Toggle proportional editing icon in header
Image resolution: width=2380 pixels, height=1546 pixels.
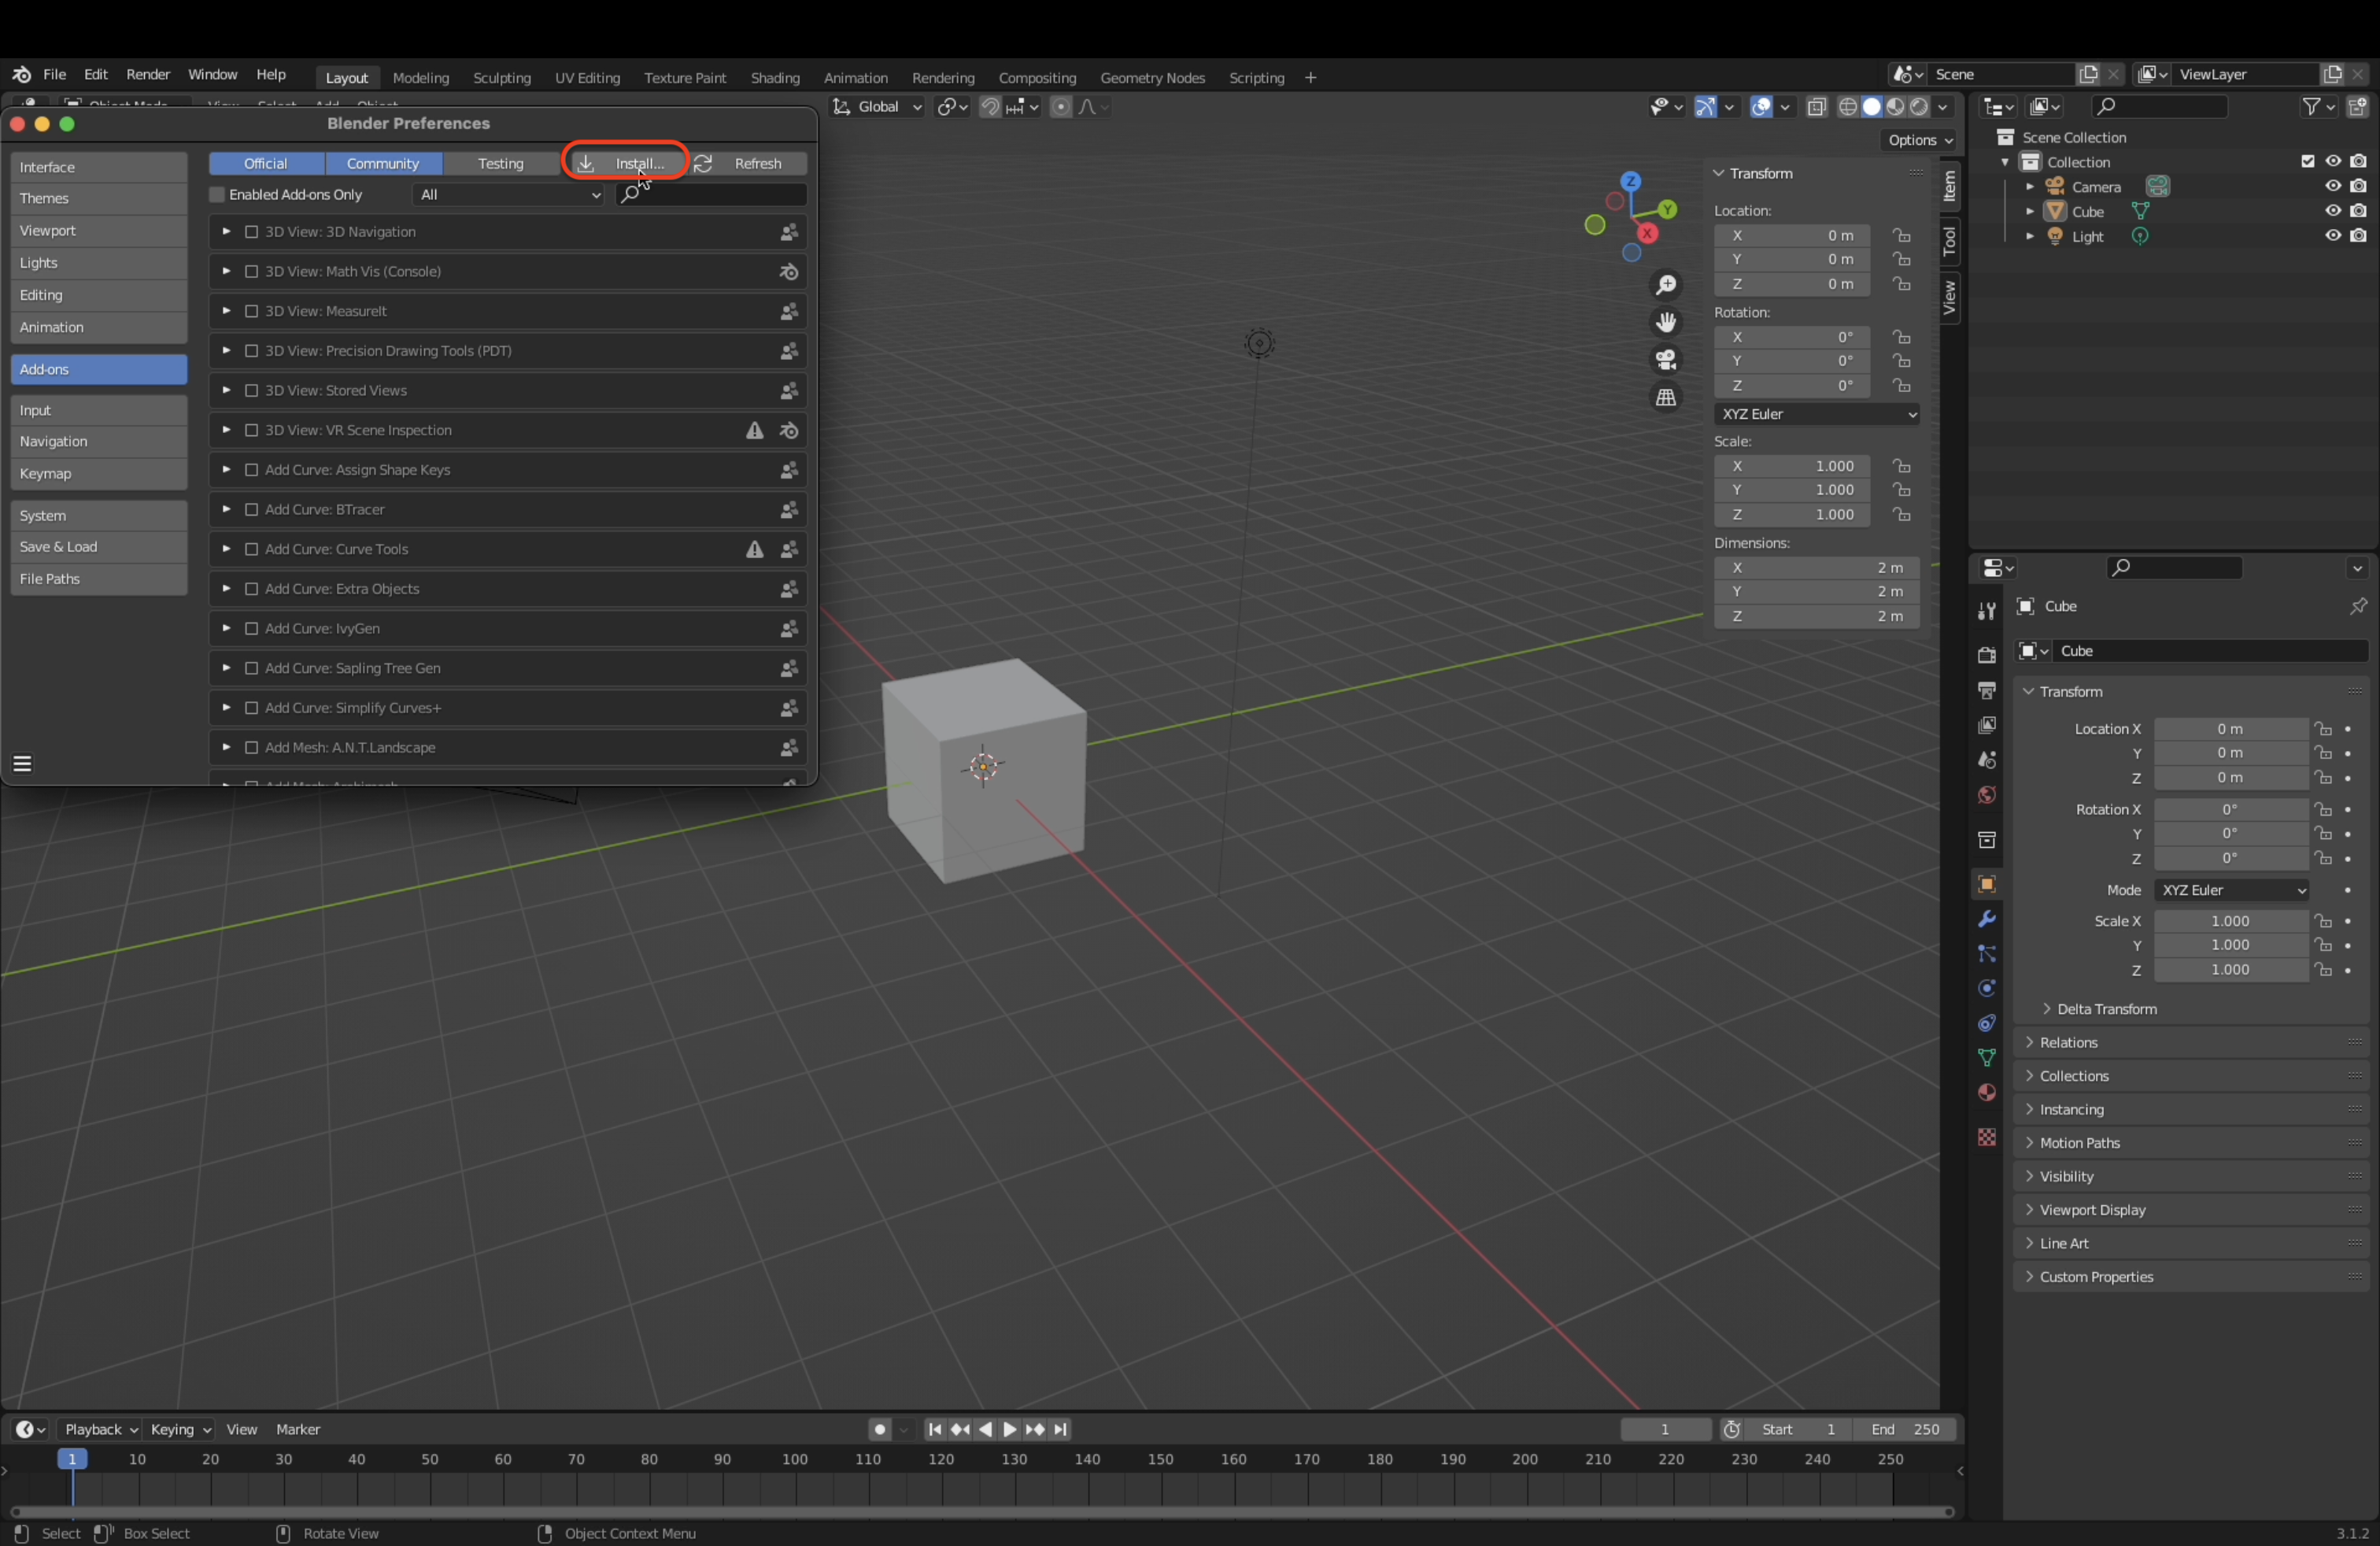point(1061,106)
